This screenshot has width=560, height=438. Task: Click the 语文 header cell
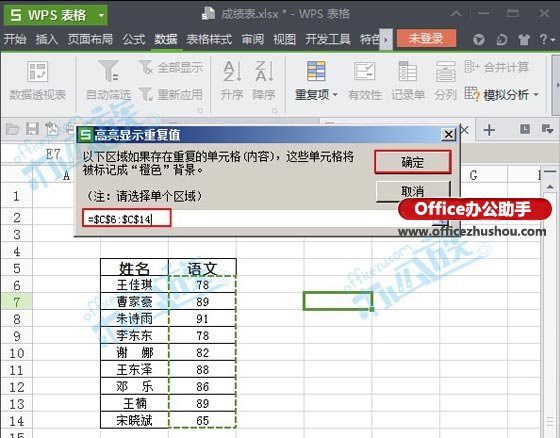click(x=202, y=268)
